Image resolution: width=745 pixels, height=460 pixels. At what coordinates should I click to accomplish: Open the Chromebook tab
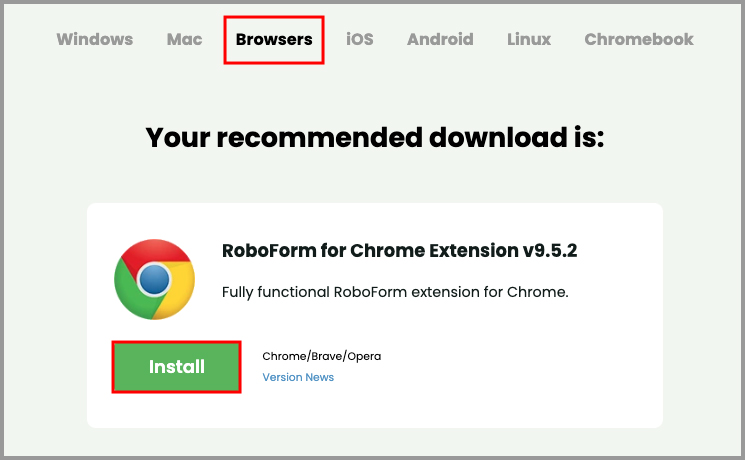pyautogui.click(x=638, y=40)
